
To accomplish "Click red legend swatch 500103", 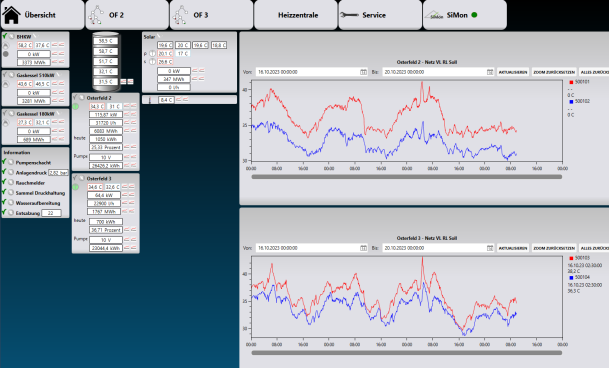I will [x=571, y=258].
